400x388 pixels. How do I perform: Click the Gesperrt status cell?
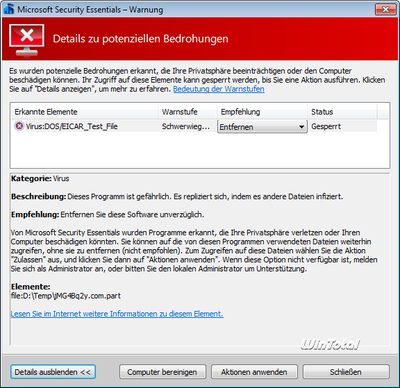(x=326, y=126)
